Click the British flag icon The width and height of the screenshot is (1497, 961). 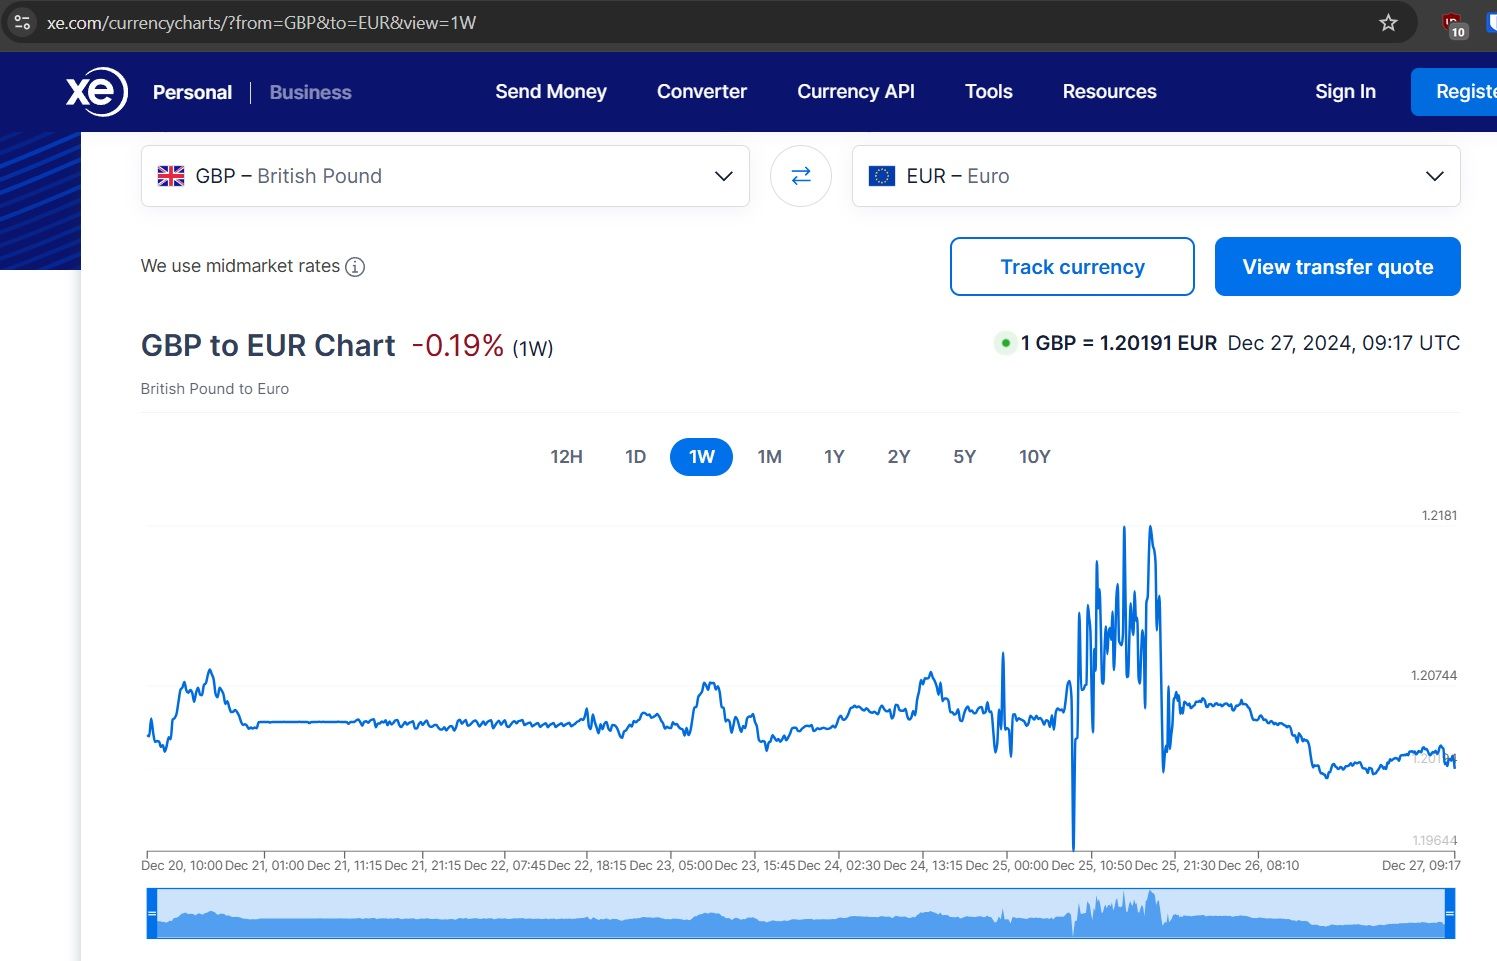pyautogui.click(x=171, y=176)
